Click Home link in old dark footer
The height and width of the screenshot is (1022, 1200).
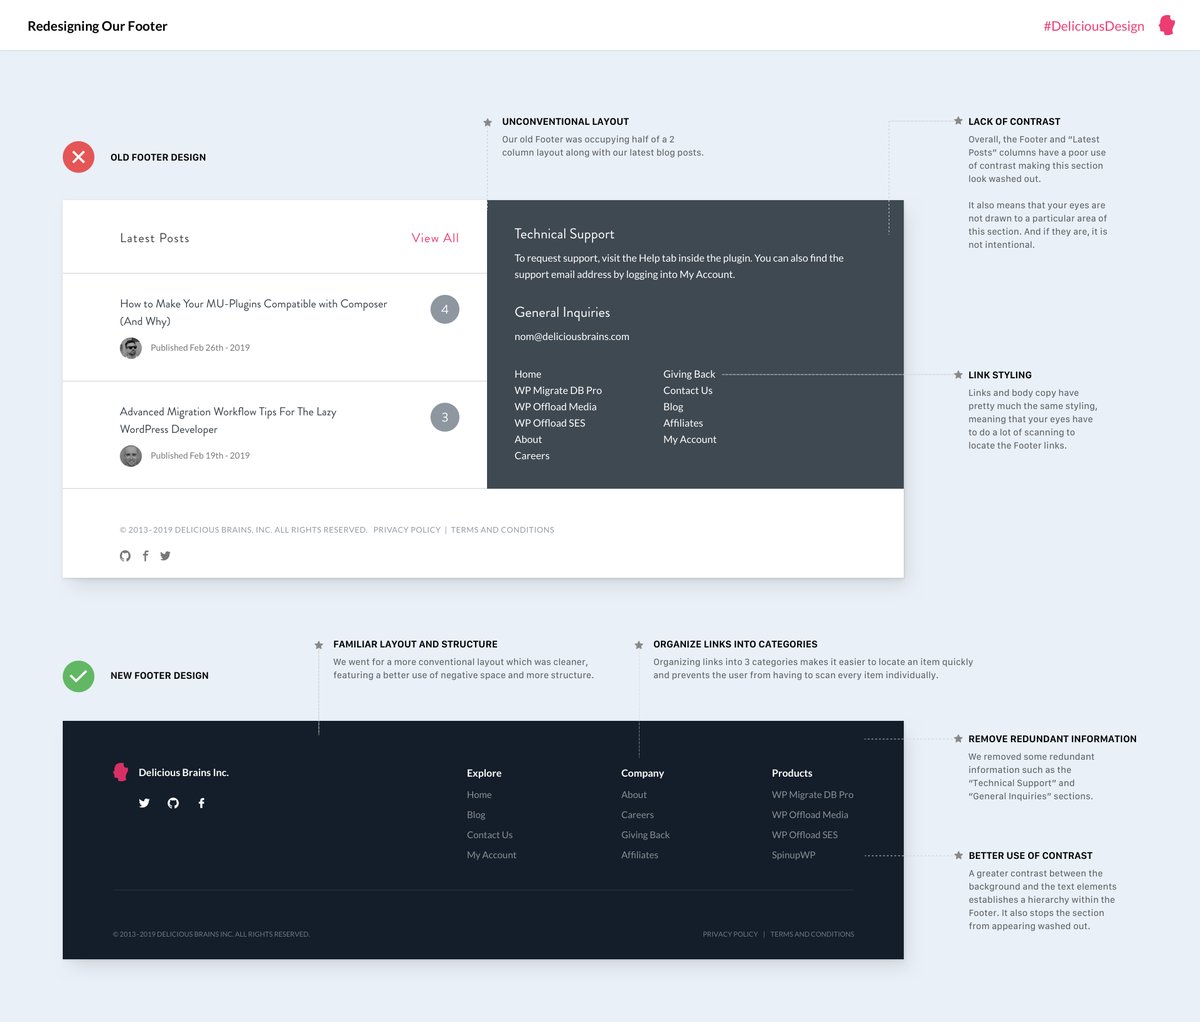pos(528,374)
